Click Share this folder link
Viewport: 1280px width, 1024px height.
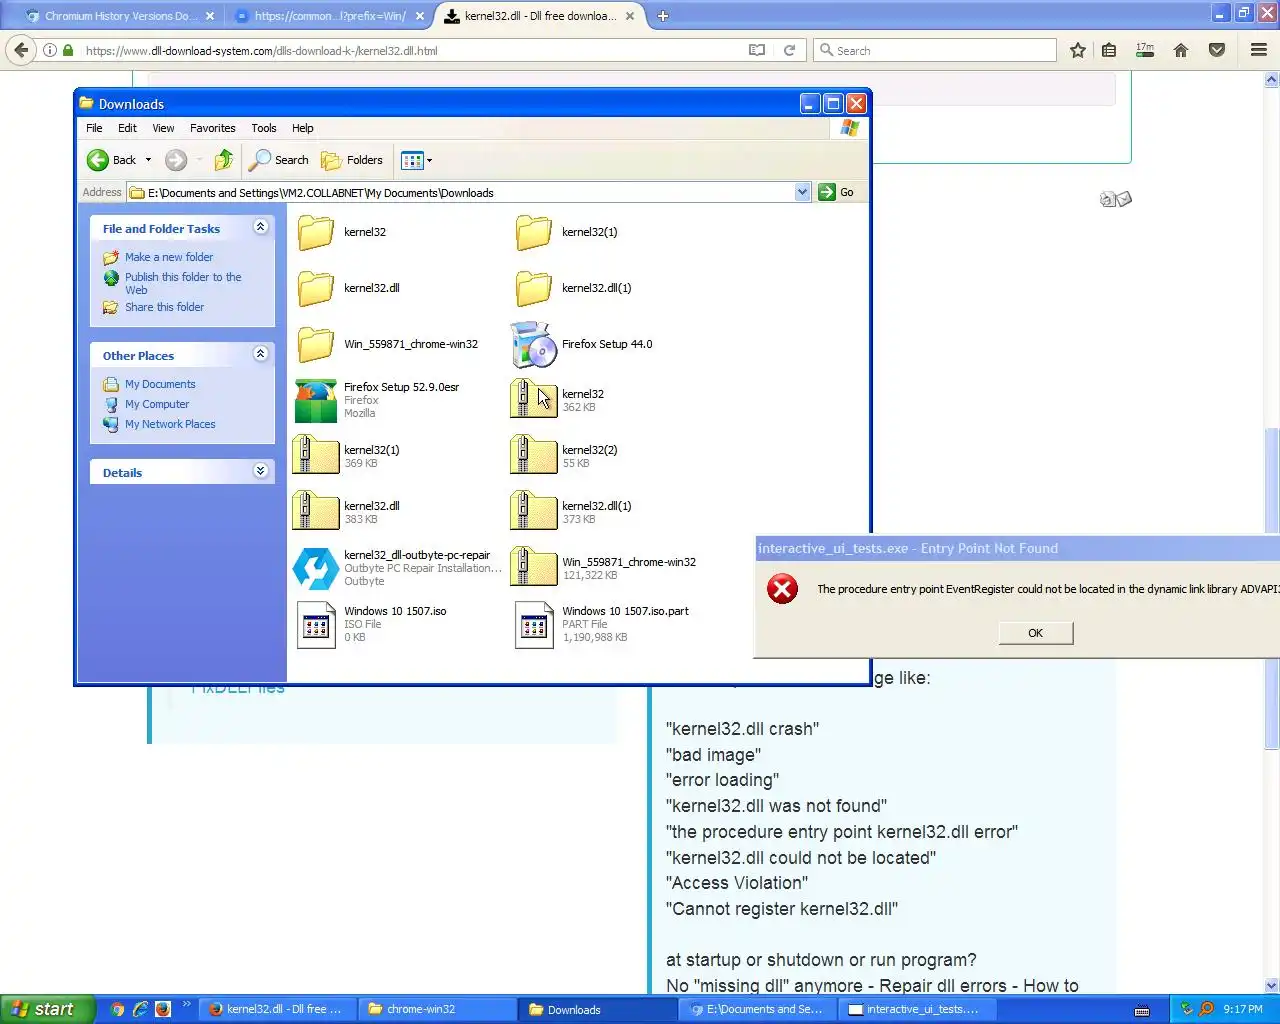point(164,307)
